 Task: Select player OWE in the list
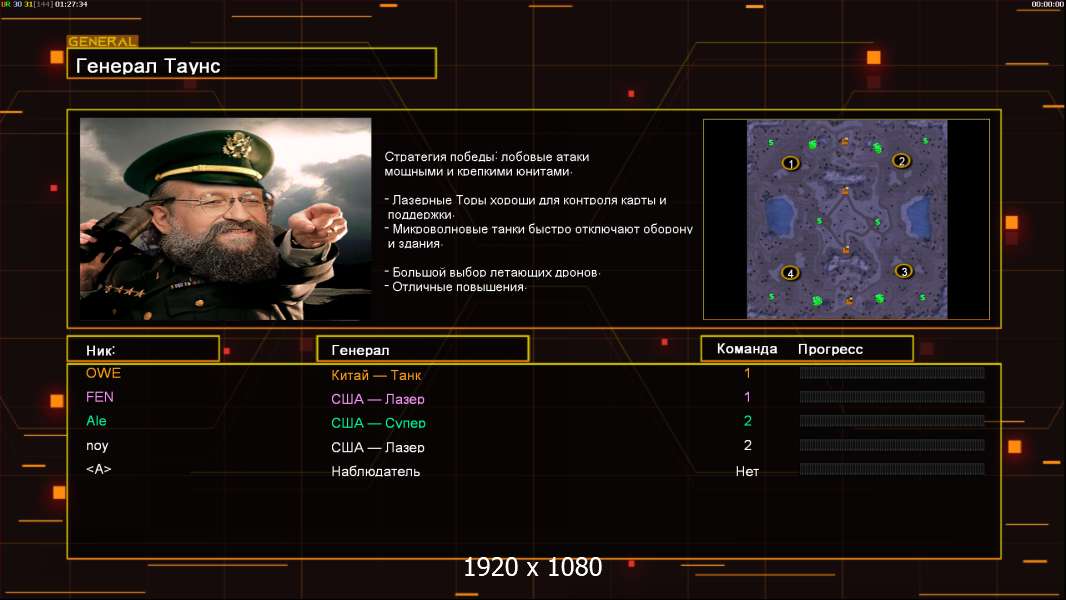tap(103, 373)
